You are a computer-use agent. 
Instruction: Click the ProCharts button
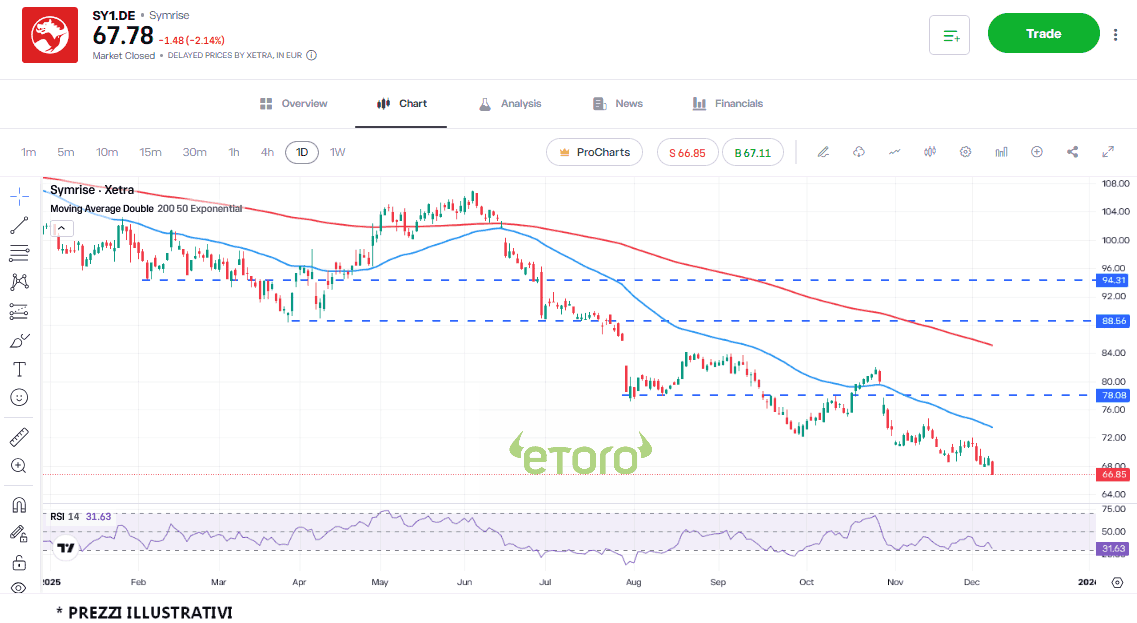coord(594,152)
